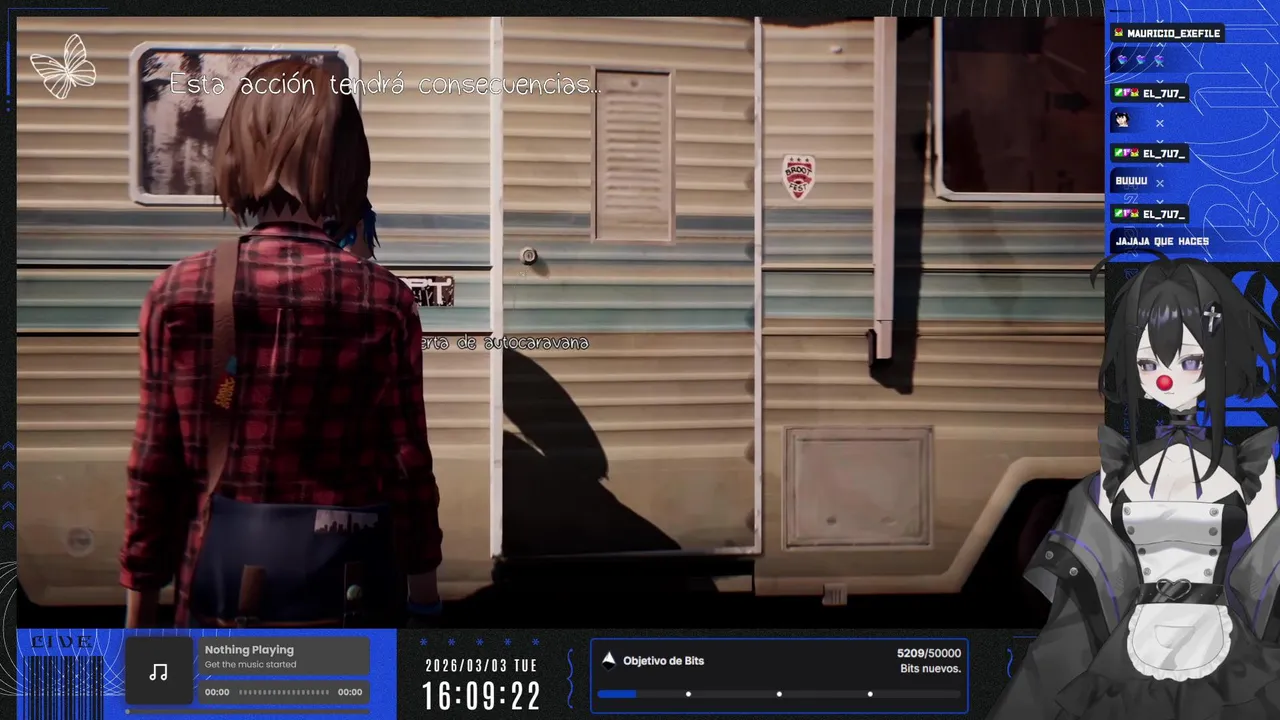Click the '5209/50000' bits counter
This screenshot has width=1280, height=720.
(929, 653)
